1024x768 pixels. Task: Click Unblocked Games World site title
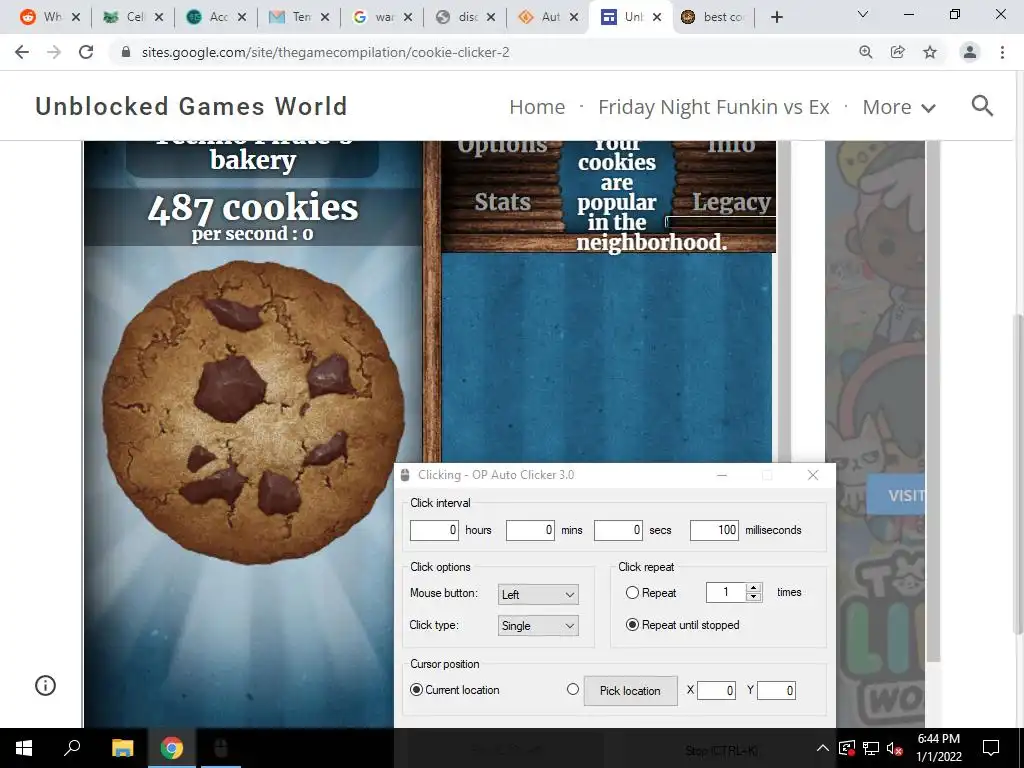point(191,106)
